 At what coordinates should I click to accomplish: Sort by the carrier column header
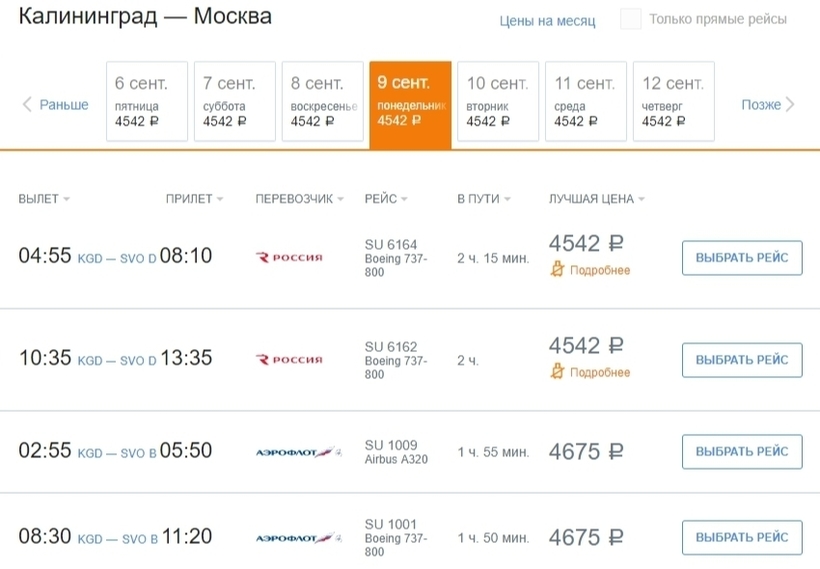[300, 199]
